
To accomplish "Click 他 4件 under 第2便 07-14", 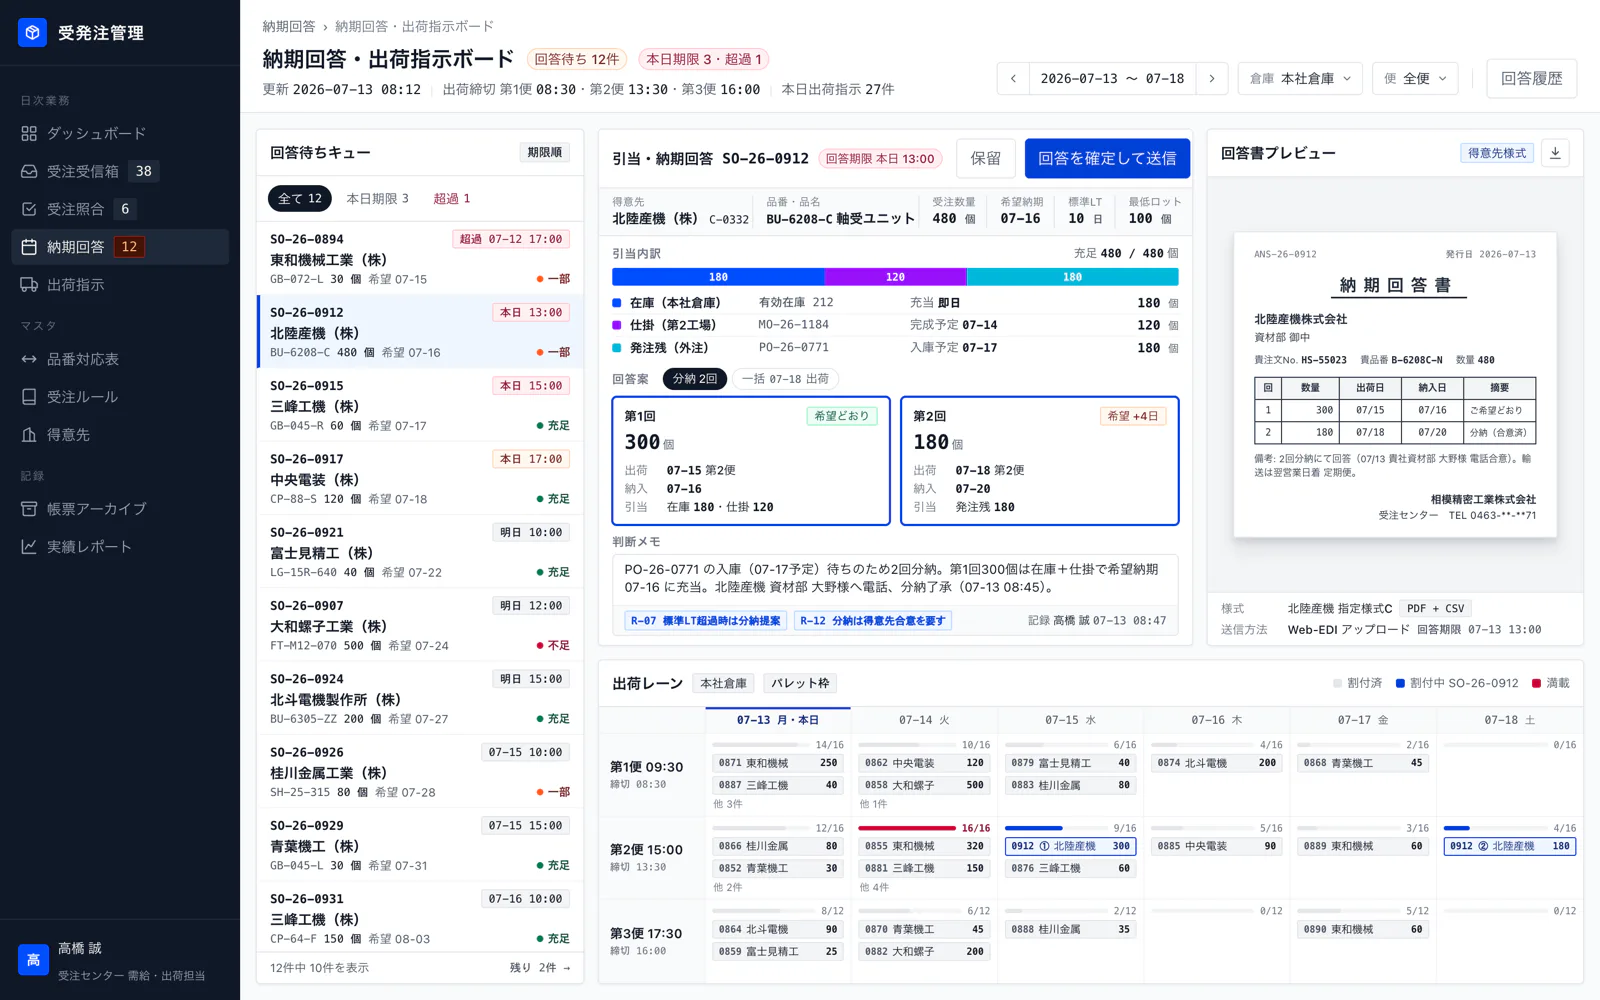I will (874, 887).
